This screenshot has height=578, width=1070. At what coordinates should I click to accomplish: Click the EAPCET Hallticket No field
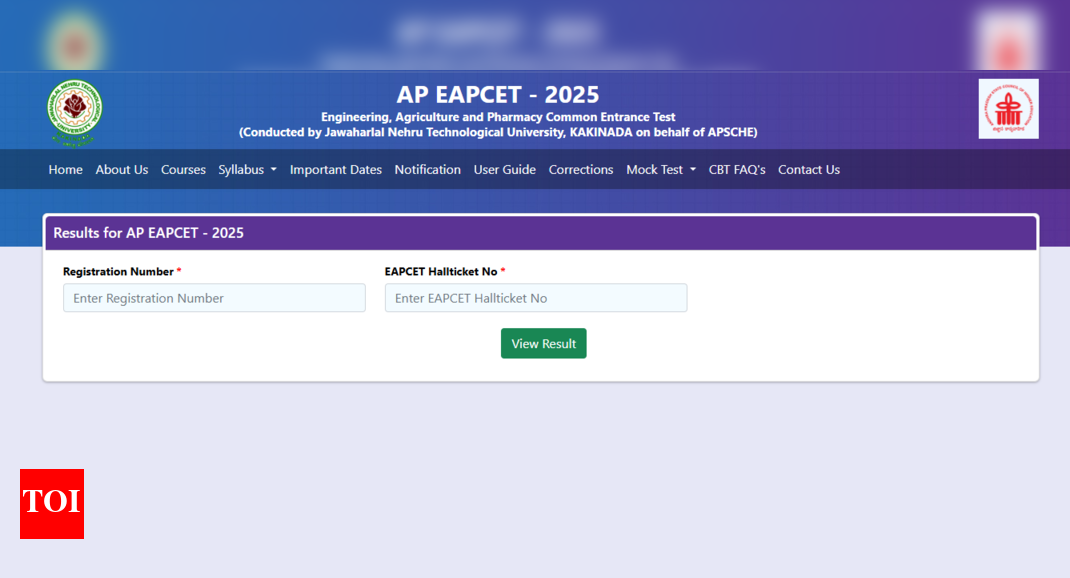tap(535, 298)
